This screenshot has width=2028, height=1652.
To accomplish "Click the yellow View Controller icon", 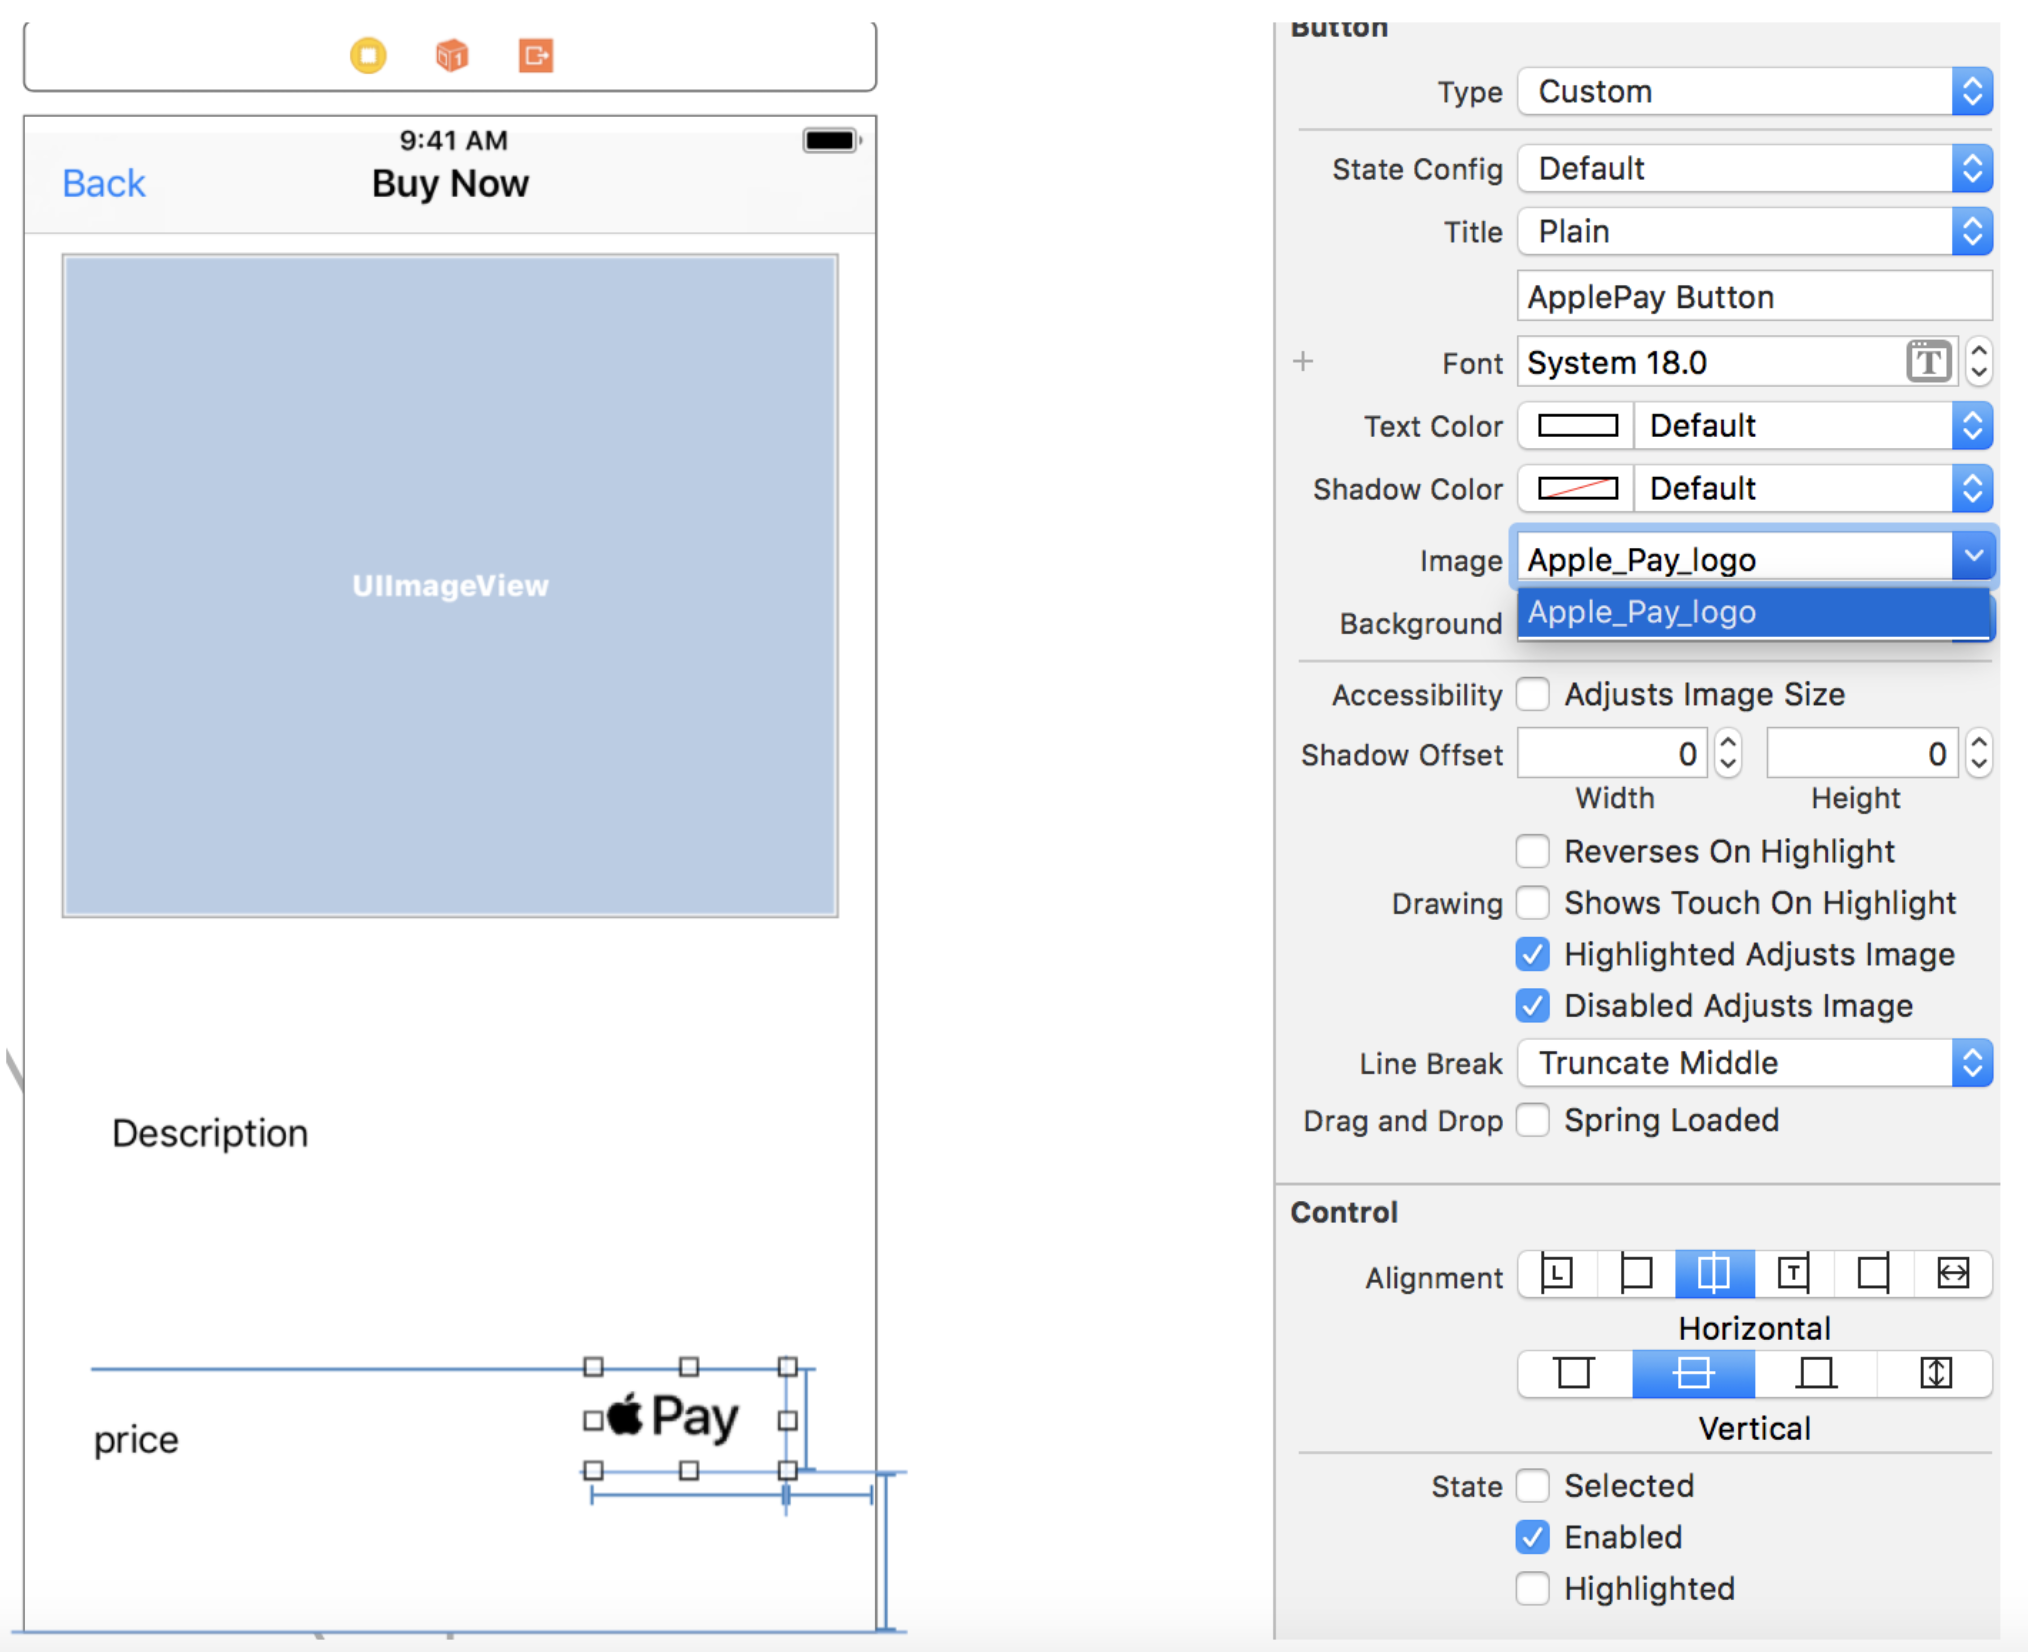I will click(368, 55).
